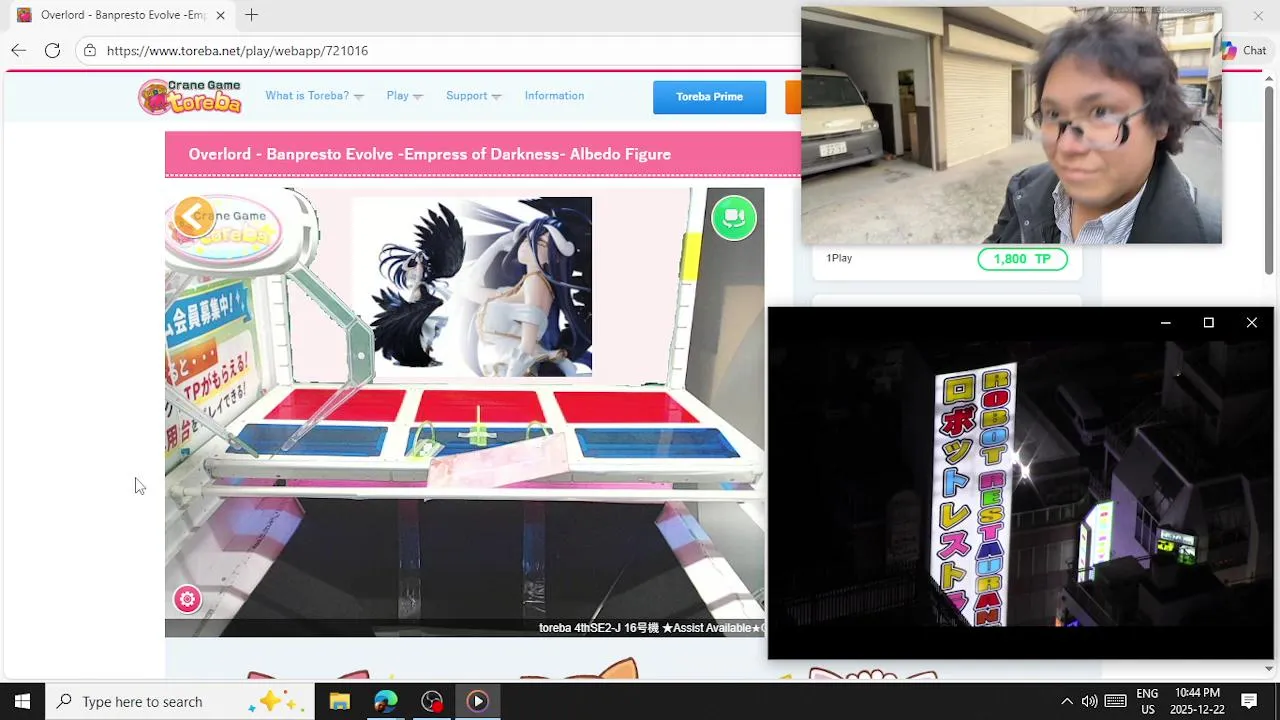Open the pink gear settings on game view

(x=187, y=599)
